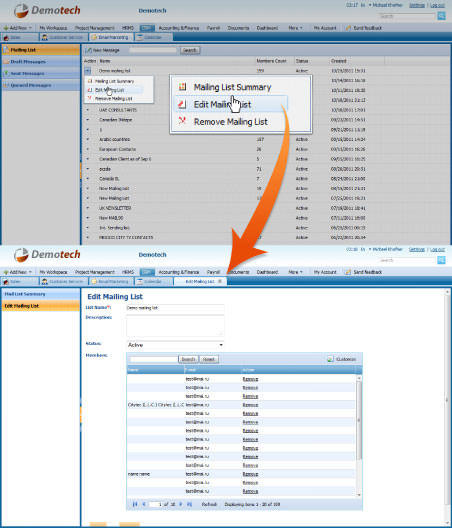The width and height of the screenshot is (452, 528).
Task: Open Sent Messages in the sidebar
Action: (41, 73)
